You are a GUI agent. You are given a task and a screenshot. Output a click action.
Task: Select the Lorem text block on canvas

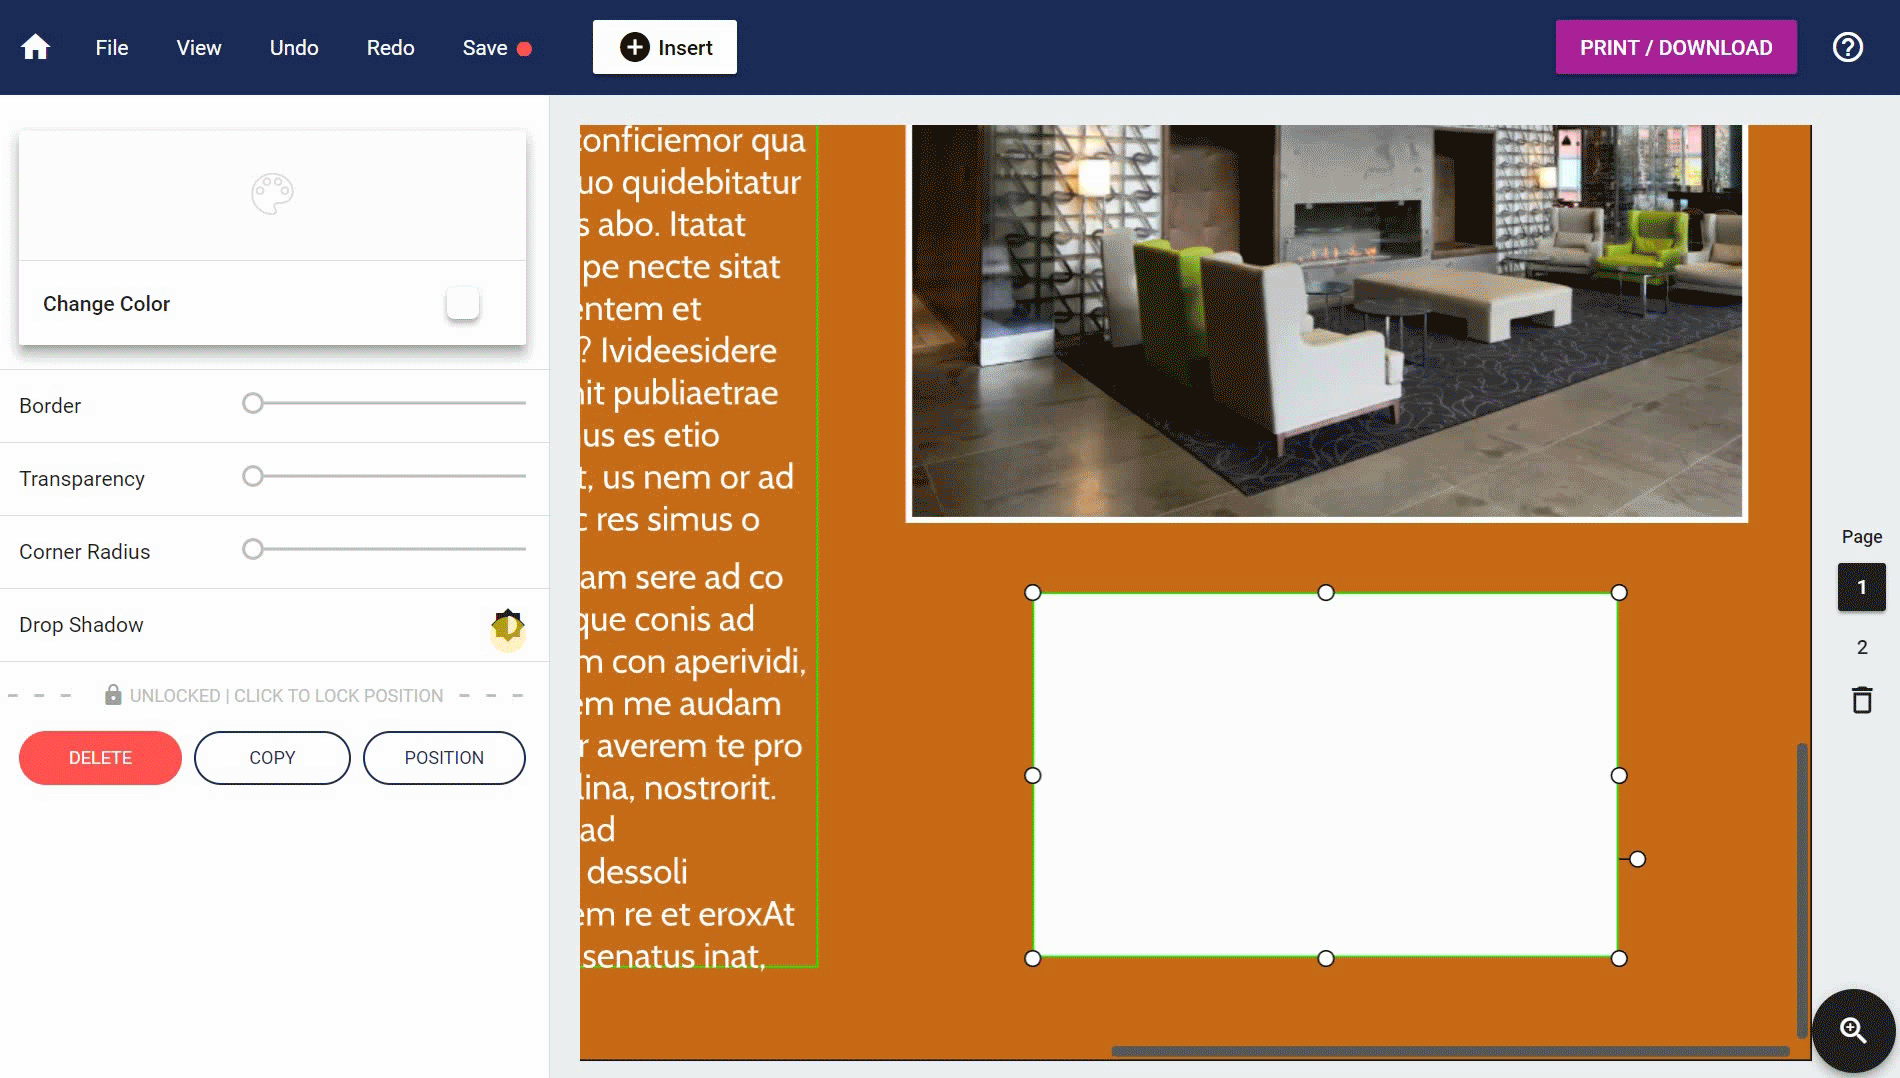[x=698, y=546]
